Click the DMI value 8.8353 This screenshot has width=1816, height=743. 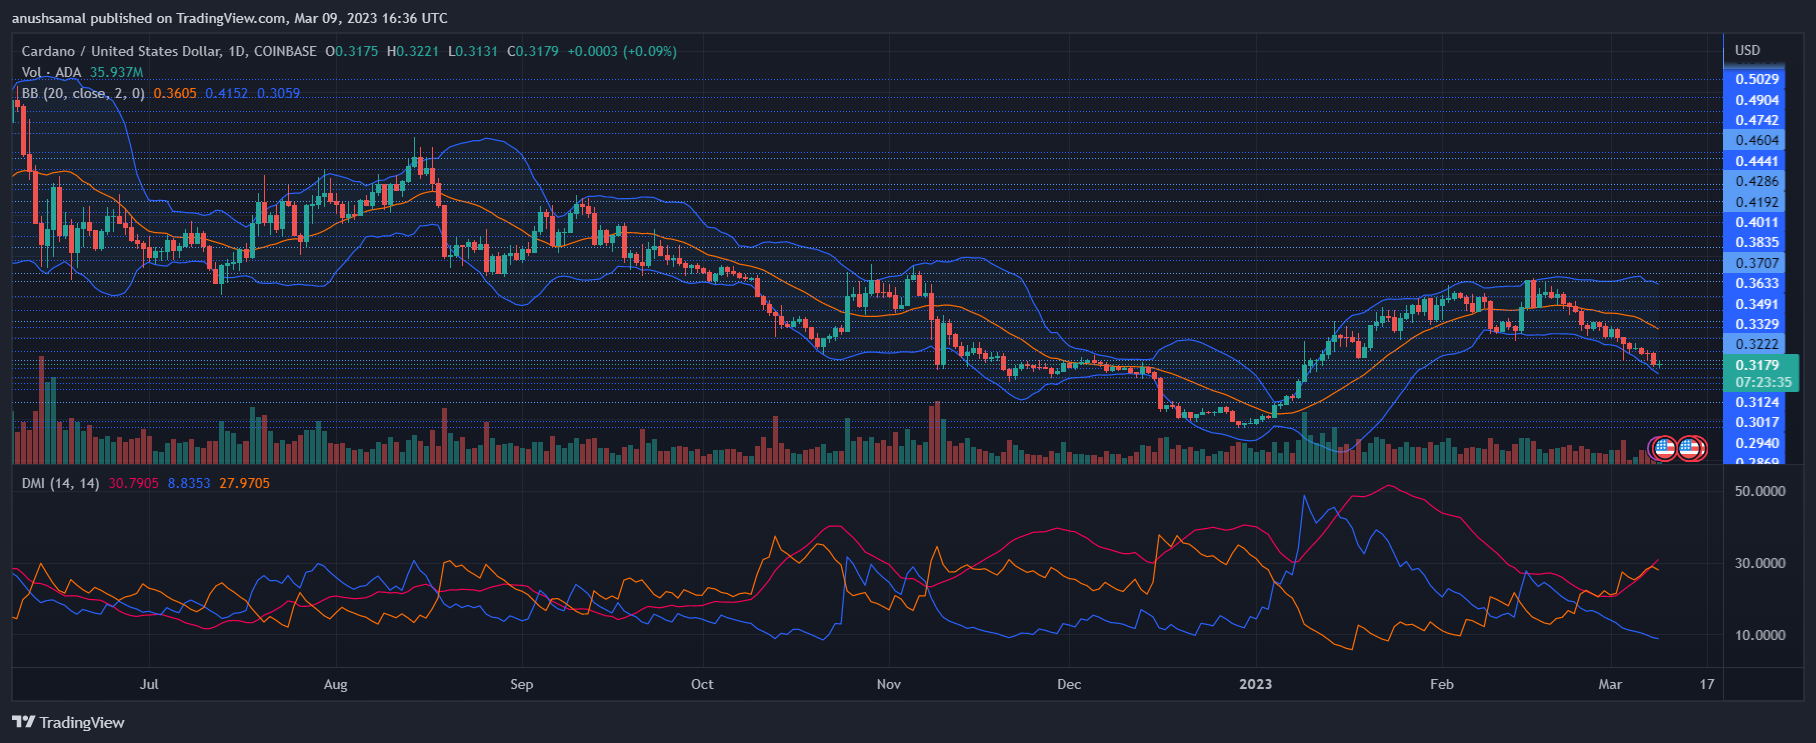click(x=189, y=483)
